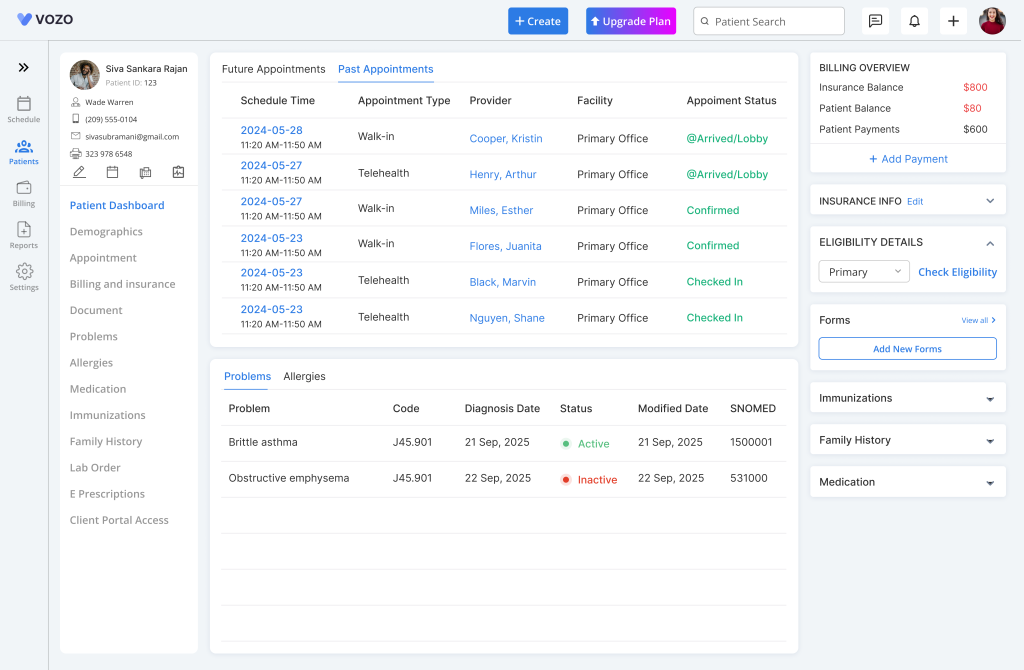Expand the collapsed left sidebar
The image size is (1024, 670).
click(24, 68)
